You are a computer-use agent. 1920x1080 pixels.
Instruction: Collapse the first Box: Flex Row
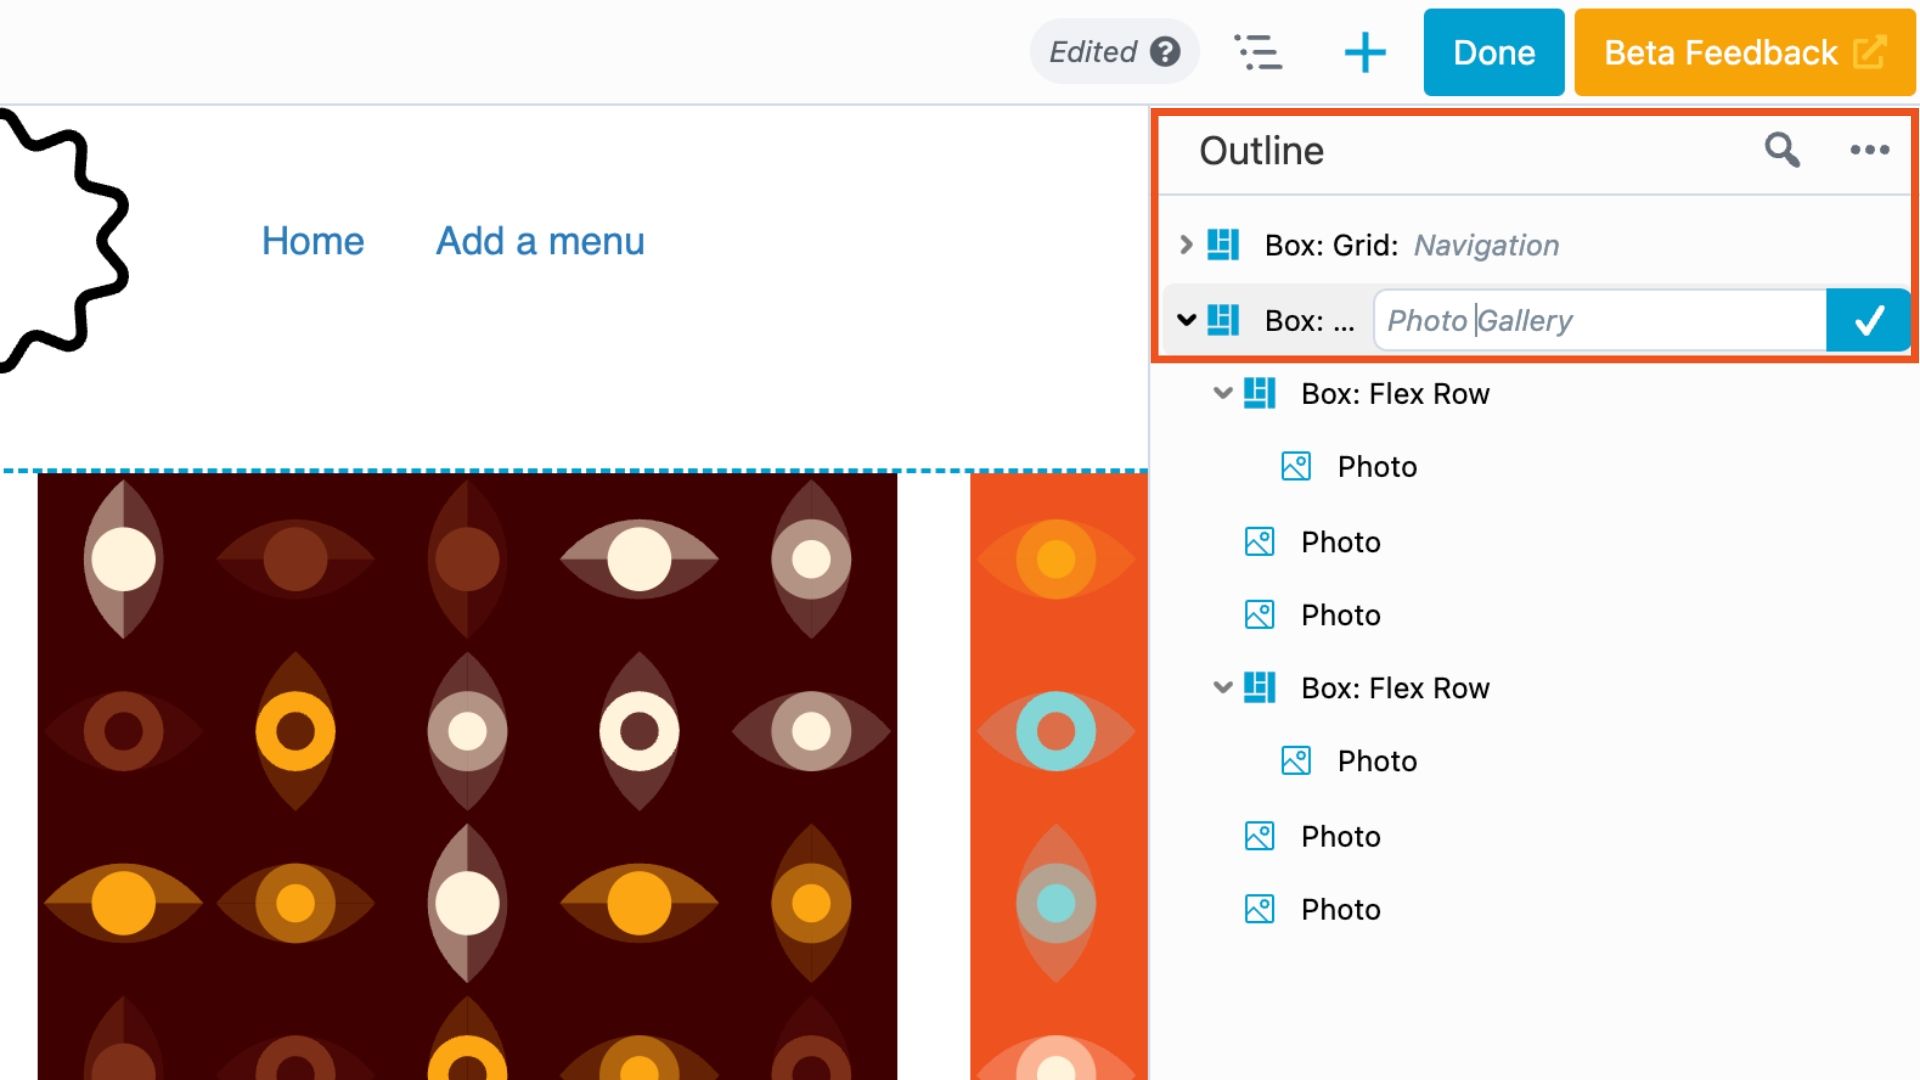click(1222, 394)
